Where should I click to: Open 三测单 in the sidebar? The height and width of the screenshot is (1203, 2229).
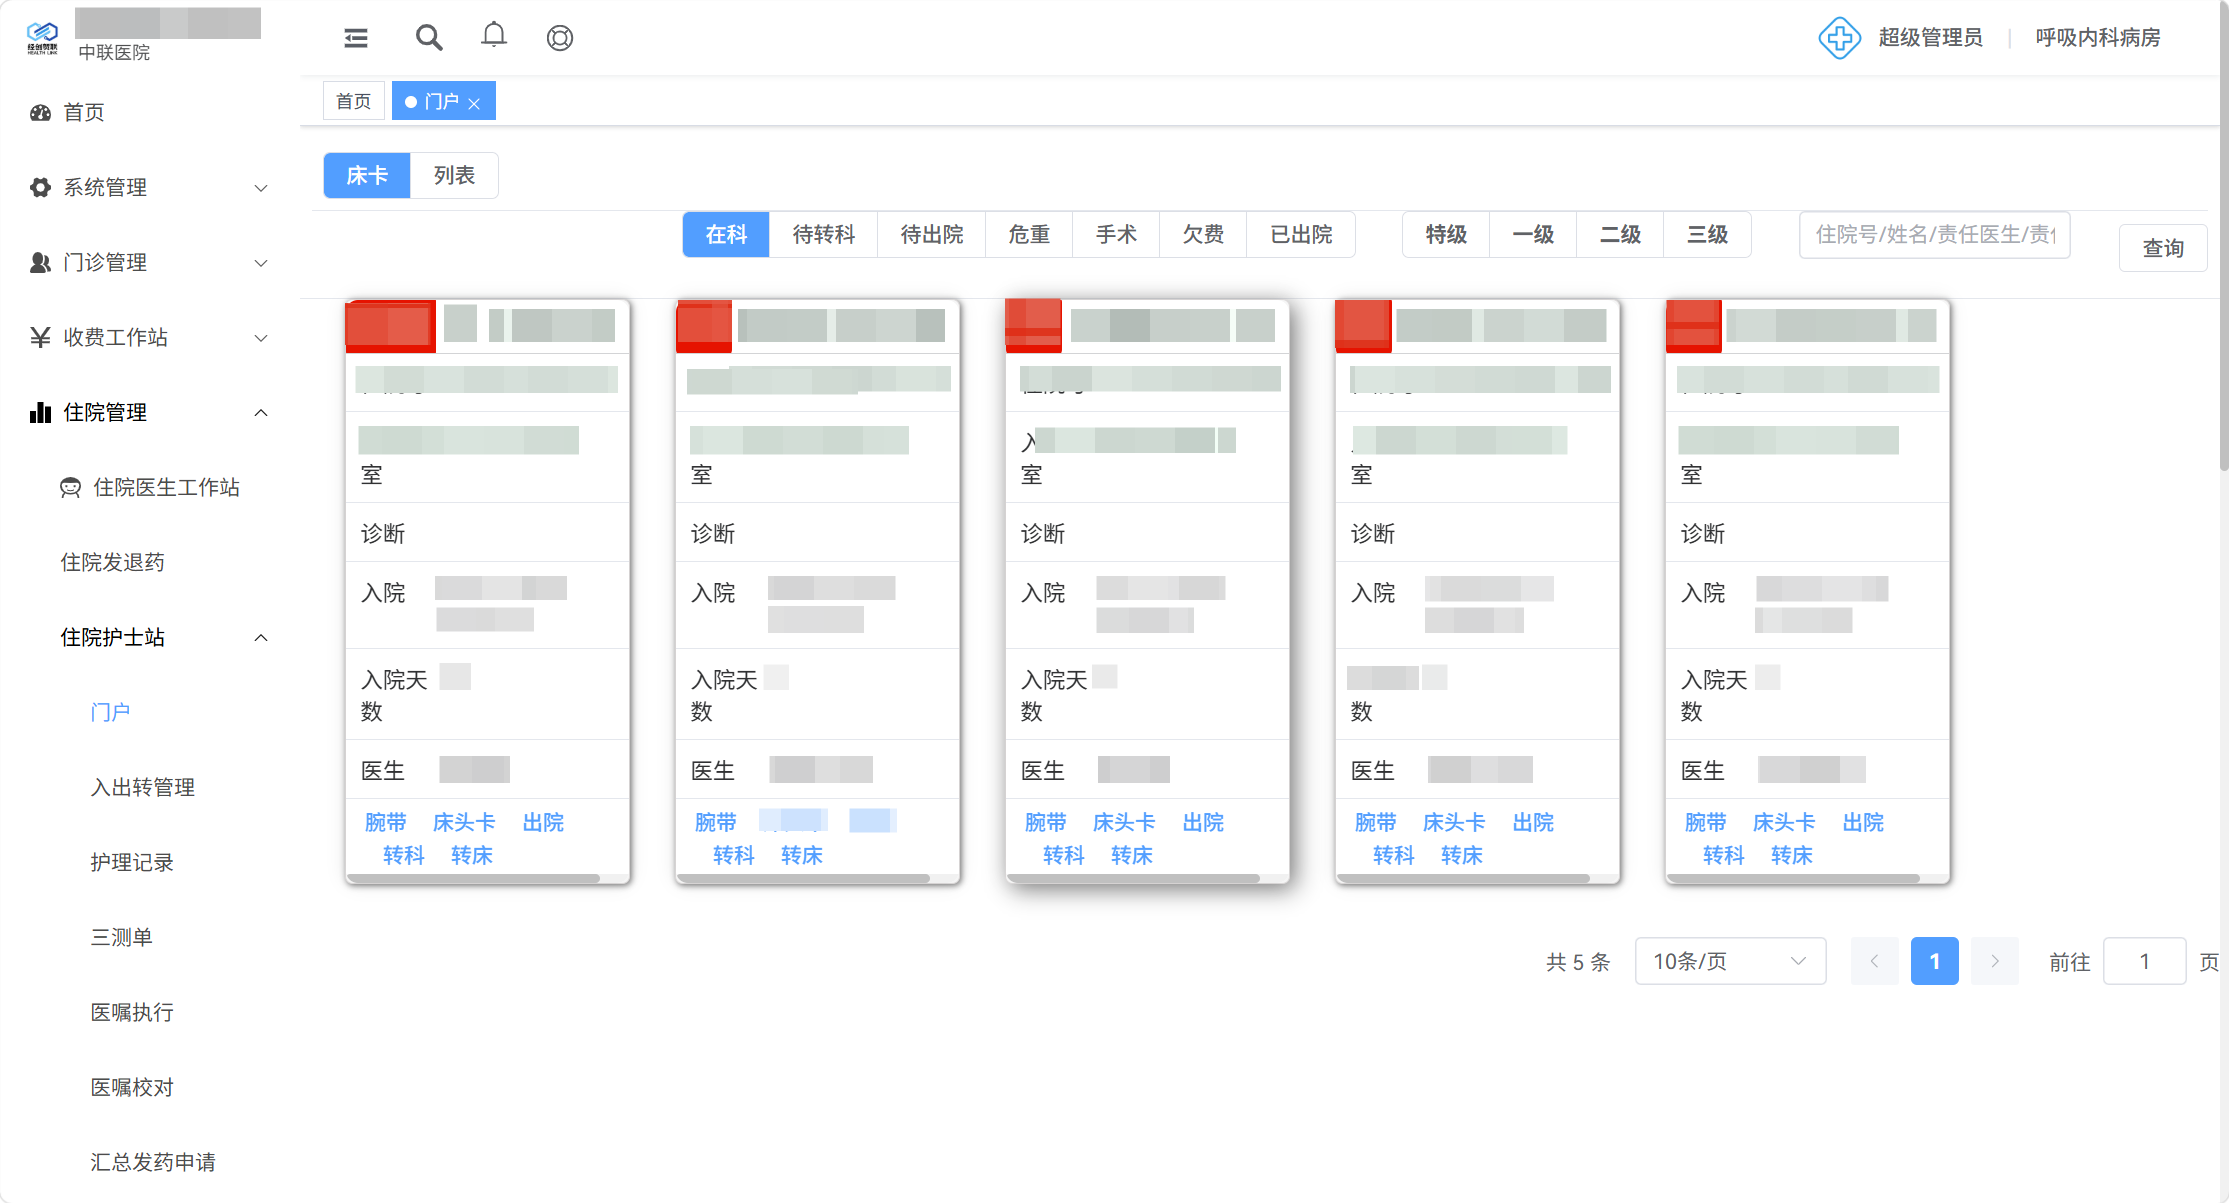pyautogui.click(x=121, y=937)
